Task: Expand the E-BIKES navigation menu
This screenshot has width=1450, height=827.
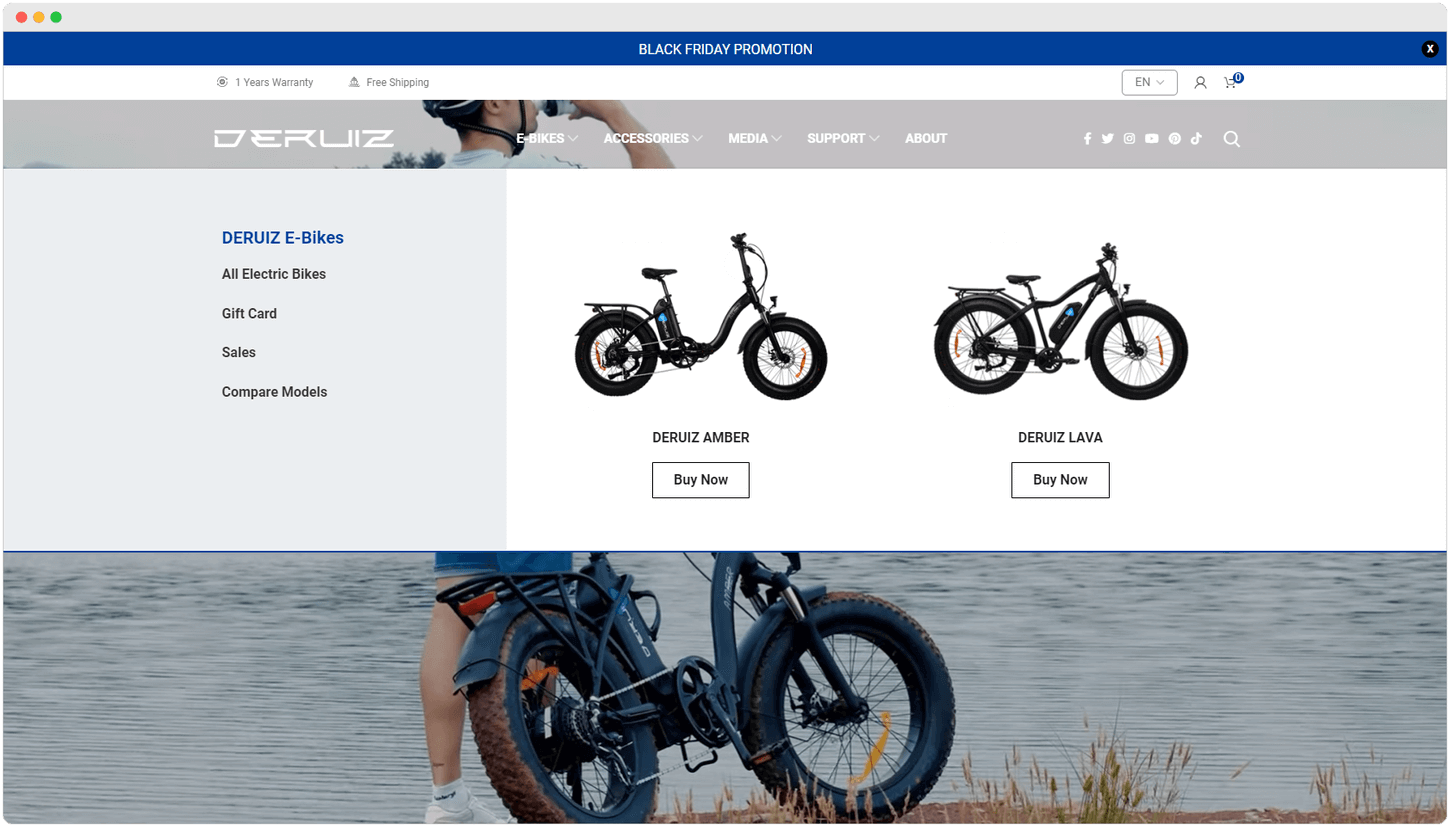Action: coord(547,138)
